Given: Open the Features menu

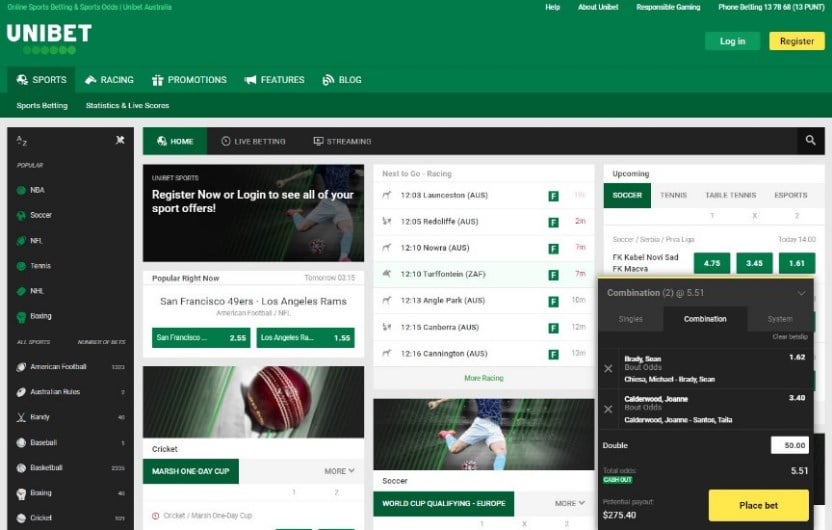Looking at the screenshot, I should (x=274, y=80).
